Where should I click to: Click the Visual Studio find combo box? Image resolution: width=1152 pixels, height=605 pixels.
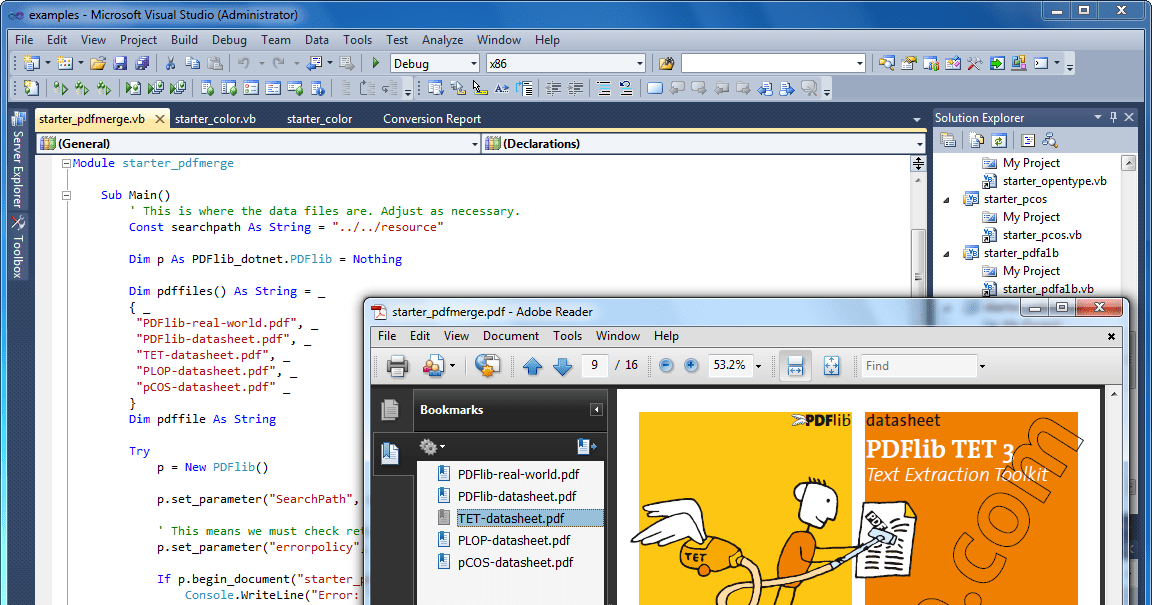pos(774,64)
